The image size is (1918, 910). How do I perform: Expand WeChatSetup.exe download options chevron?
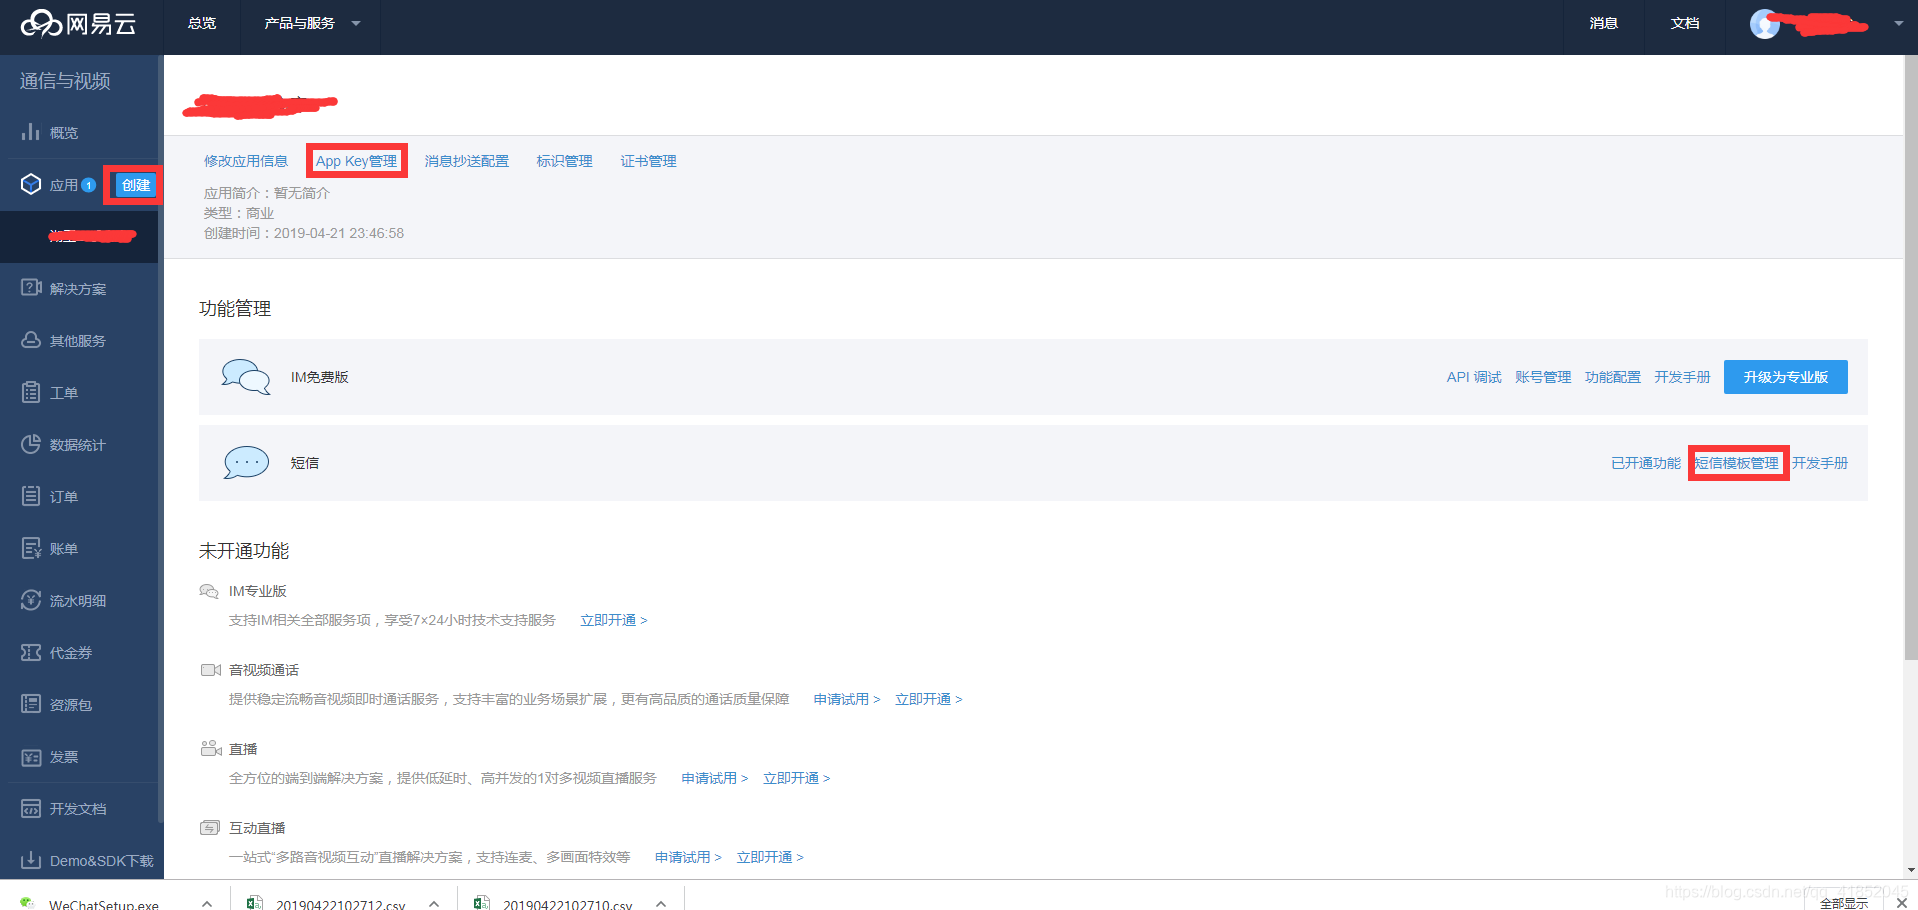pyautogui.click(x=207, y=903)
